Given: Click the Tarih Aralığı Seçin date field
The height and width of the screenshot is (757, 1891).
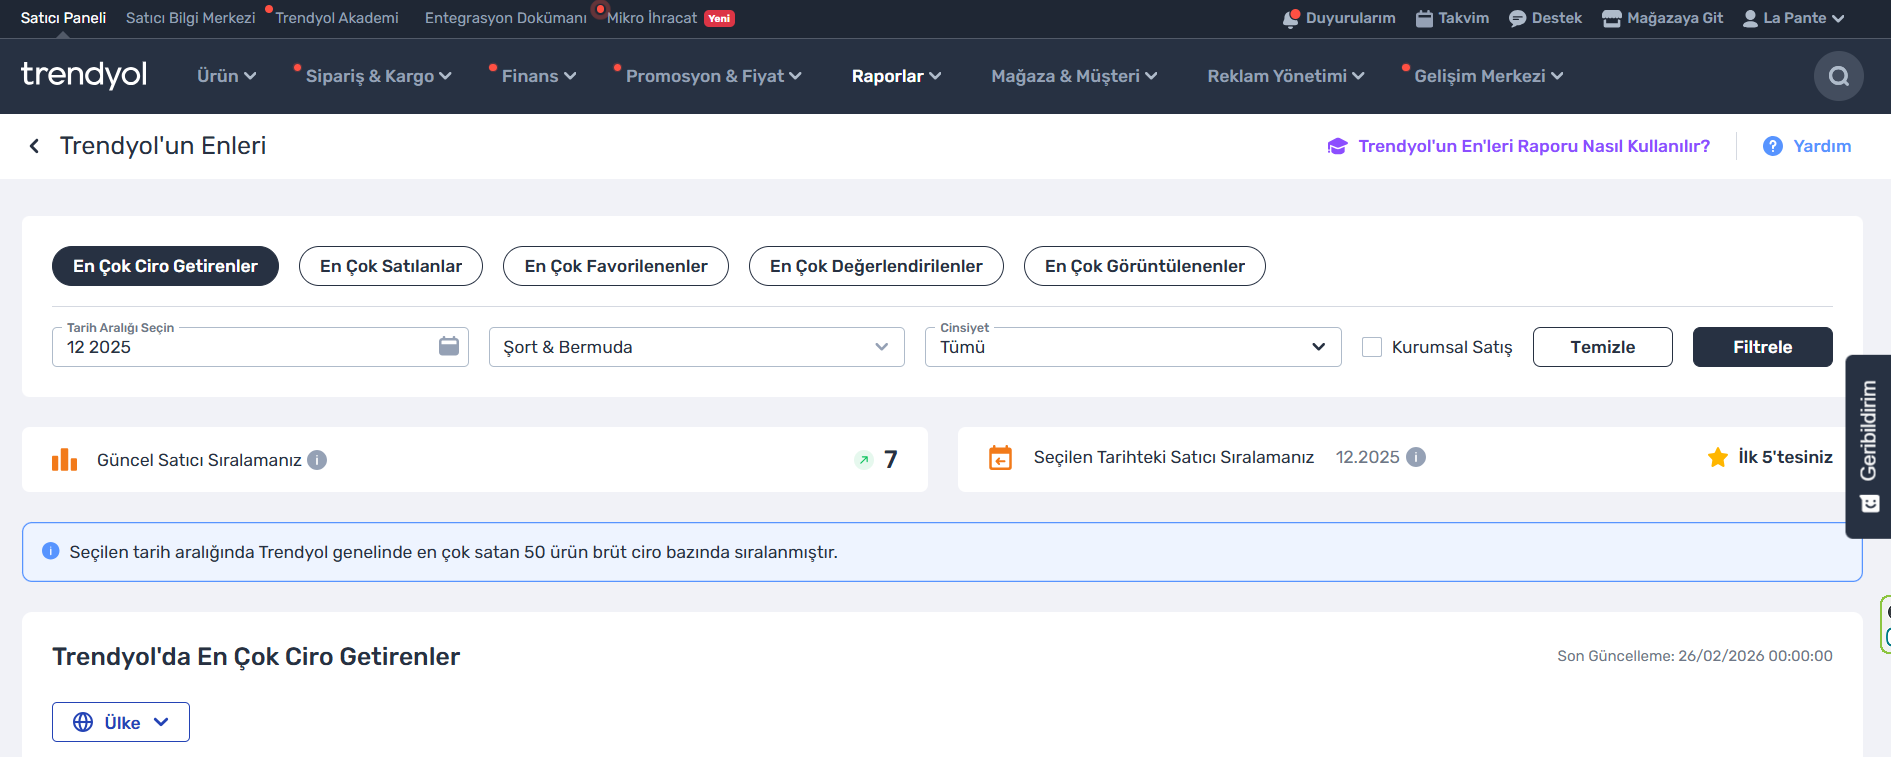Looking at the screenshot, I should (260, 347).
